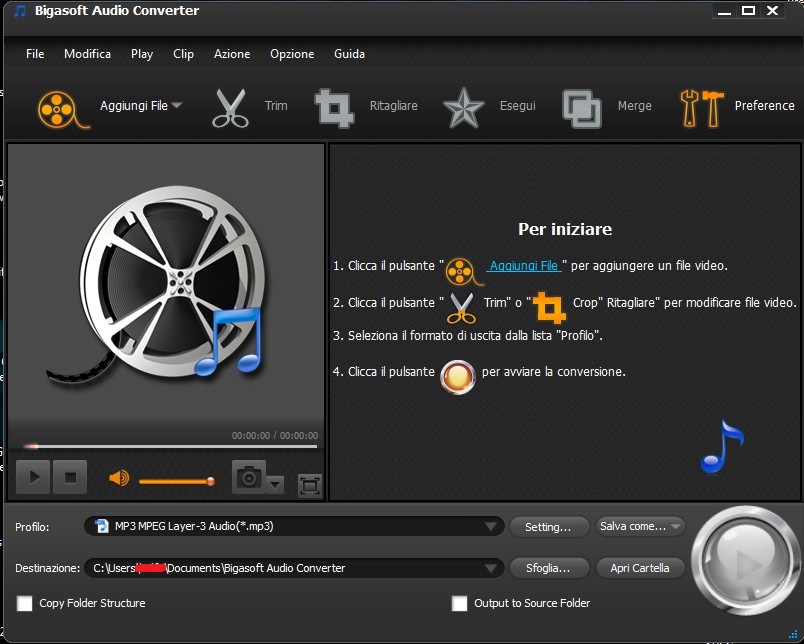The width and height of the screenshot is (804, 644).
Task: Open the Azione menu
Action: click(232, 54)
